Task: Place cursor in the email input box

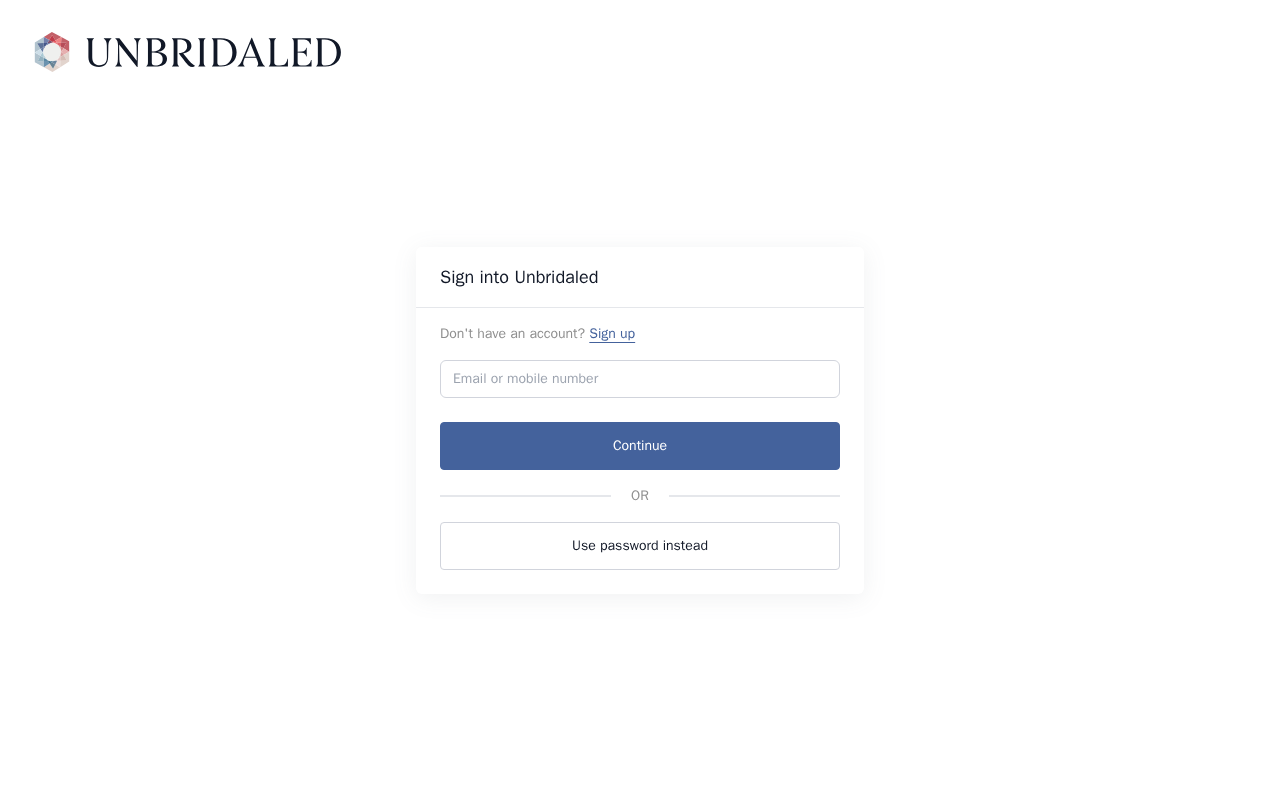Action: point(640,379)
